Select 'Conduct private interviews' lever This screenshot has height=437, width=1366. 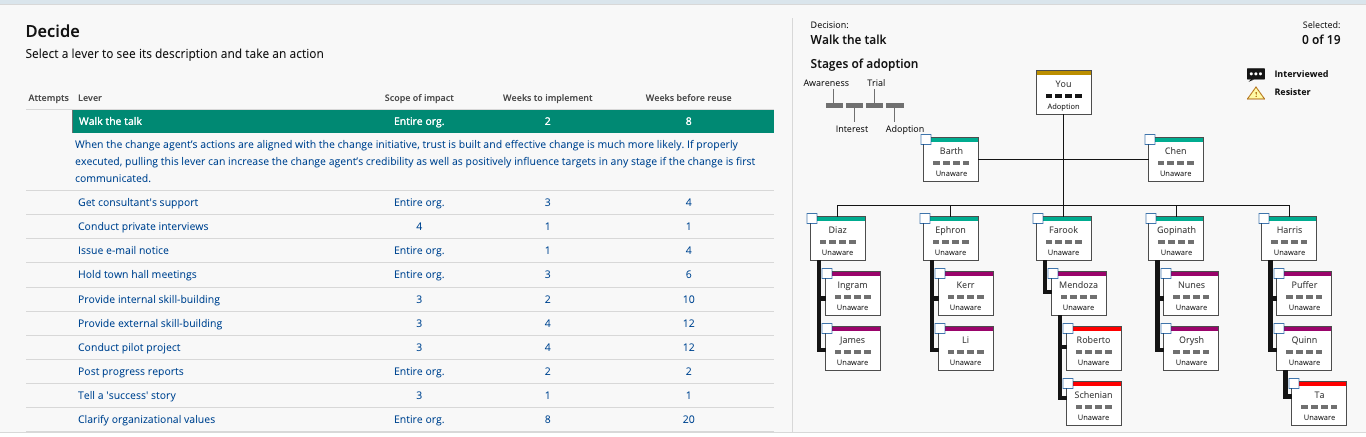tap(143, 226)
